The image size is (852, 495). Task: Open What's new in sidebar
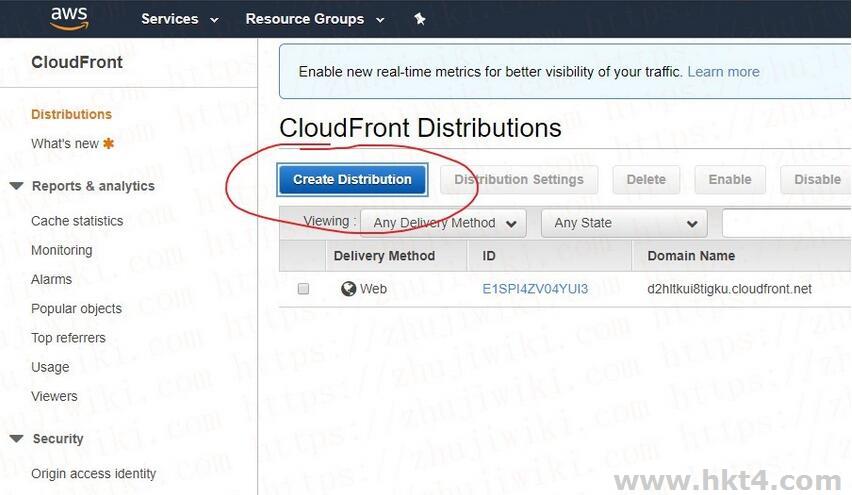tap(65, 143)
